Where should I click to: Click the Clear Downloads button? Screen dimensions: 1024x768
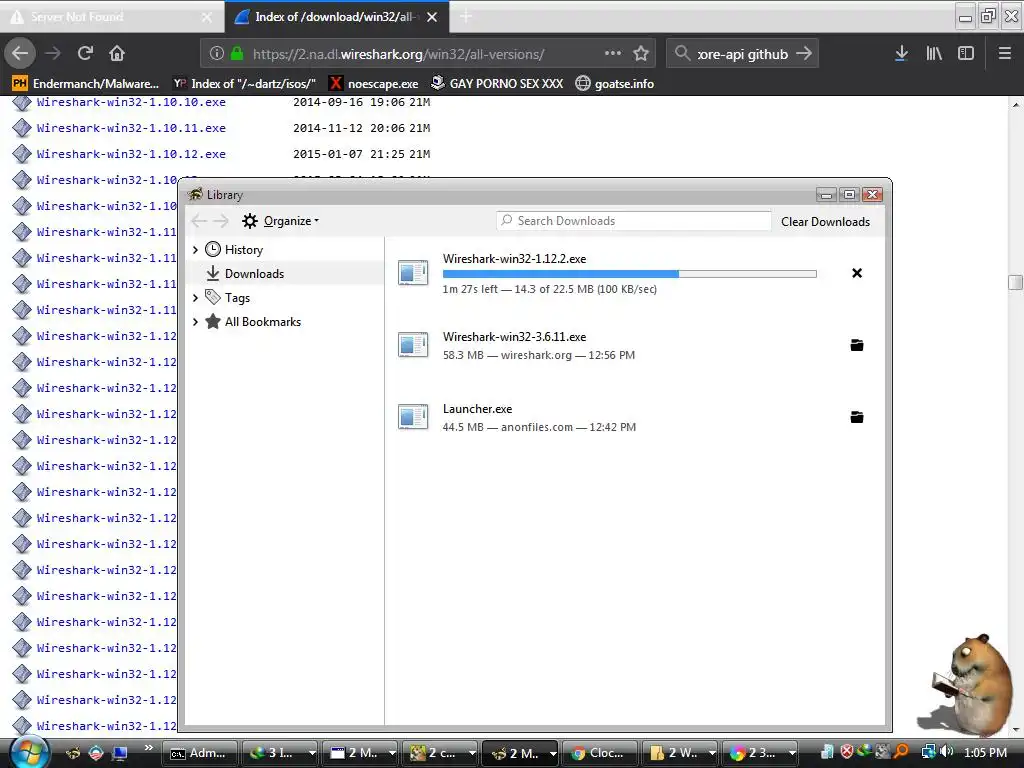[x=825, y=222]
